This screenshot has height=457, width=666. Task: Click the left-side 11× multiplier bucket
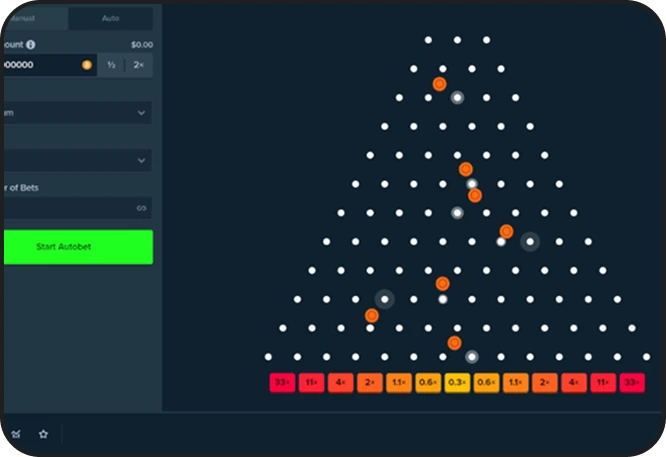click(311, 382)
